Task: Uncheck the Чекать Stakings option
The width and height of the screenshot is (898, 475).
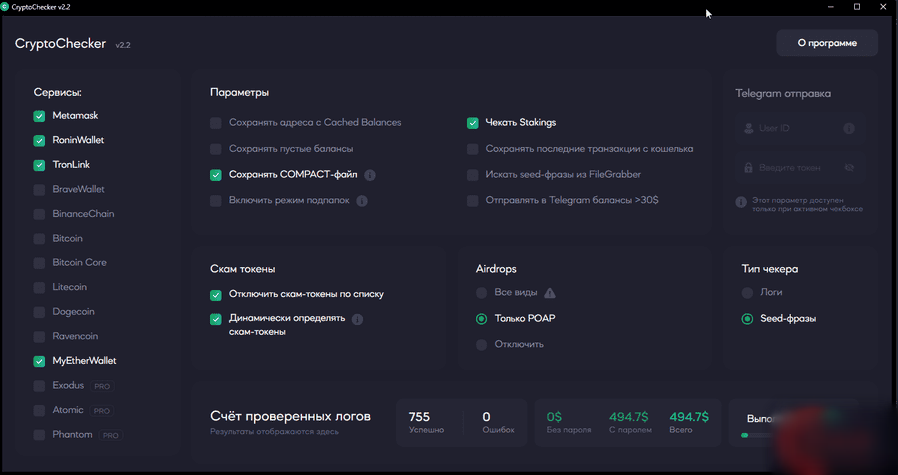Action: point(472,123)
